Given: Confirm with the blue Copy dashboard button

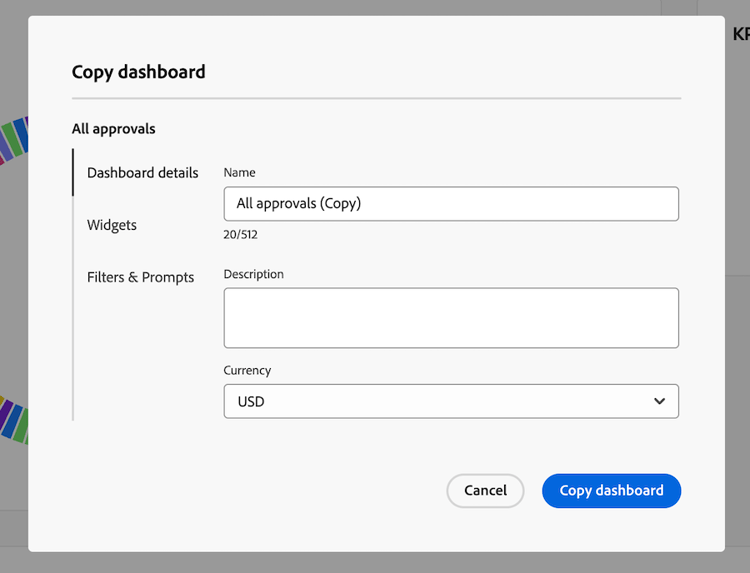Looking at the screenshot, I should (x=611, y=491).
